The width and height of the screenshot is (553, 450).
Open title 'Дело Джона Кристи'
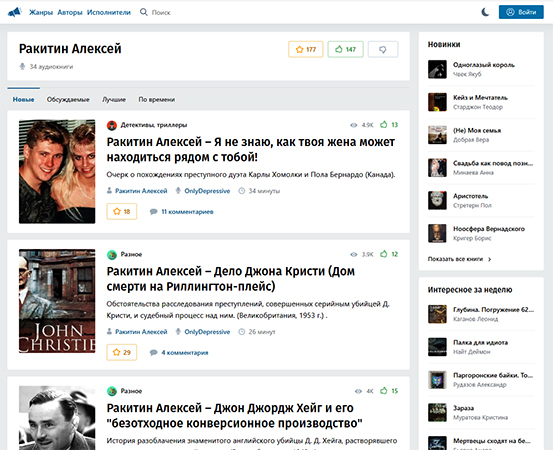pyautogui.click(x=231, y=279)
